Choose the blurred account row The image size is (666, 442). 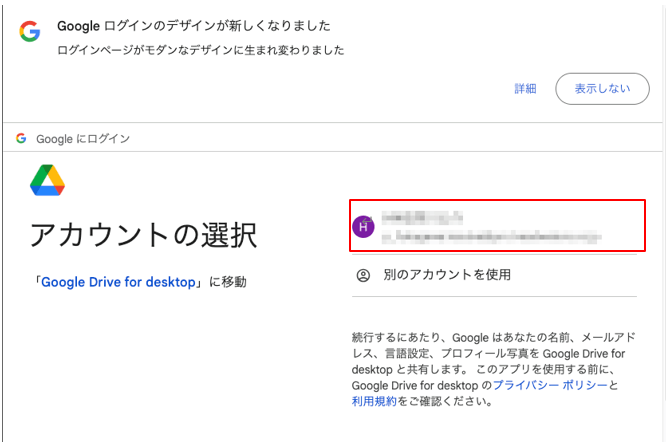[x=497, y=225]
